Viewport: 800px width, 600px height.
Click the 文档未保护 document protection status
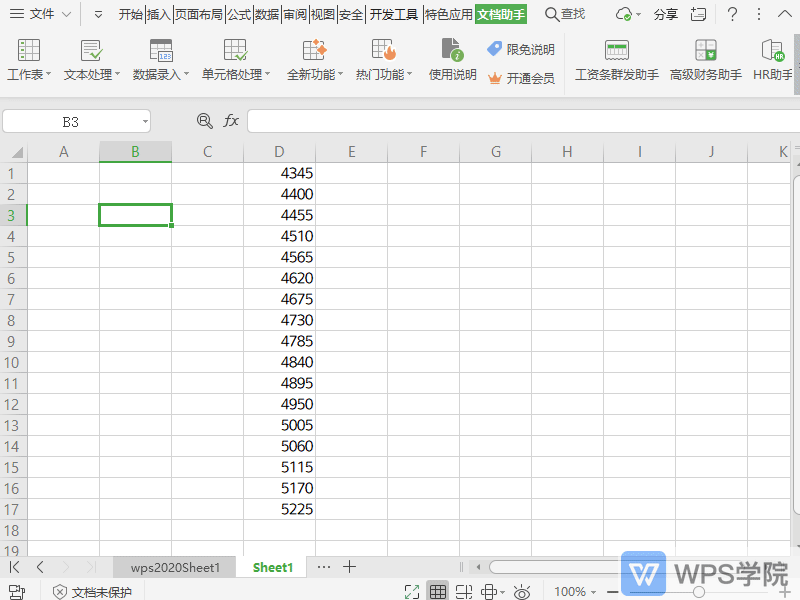92,592
